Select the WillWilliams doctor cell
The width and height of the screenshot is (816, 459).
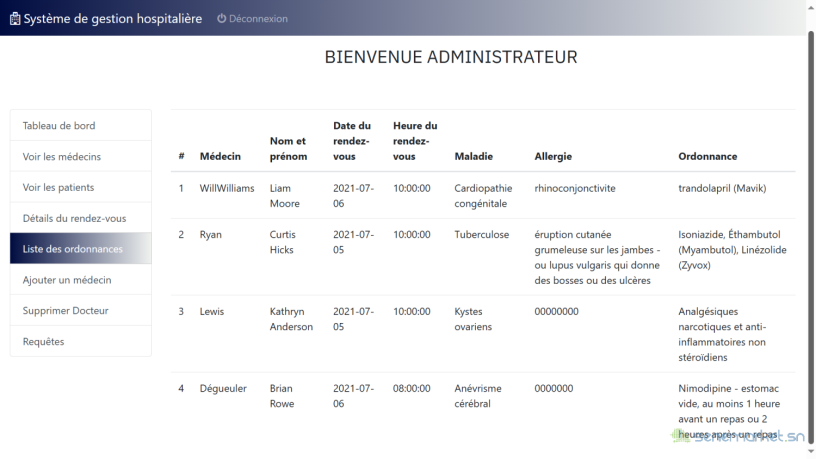click(227, 188)
